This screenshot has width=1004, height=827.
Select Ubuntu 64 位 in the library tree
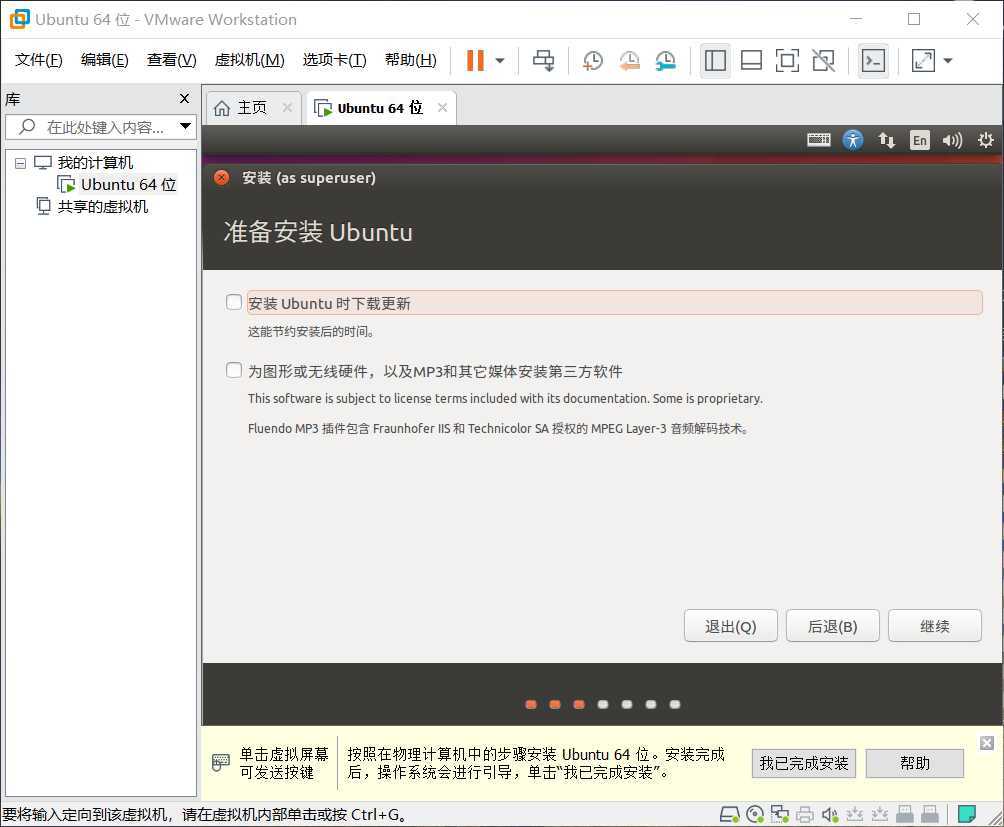pos(127,184)
